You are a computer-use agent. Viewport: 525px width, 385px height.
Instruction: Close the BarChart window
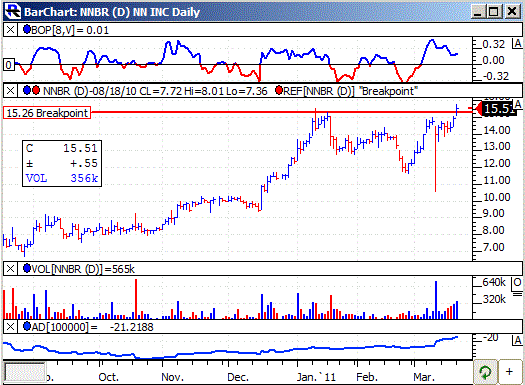pos(512,11)
